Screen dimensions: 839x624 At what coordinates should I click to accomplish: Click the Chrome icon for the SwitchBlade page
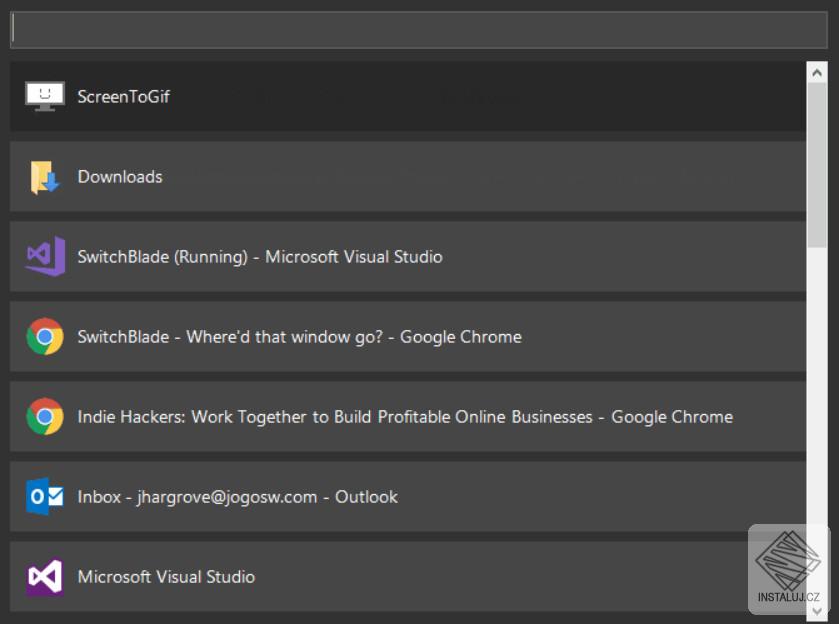point(45,337)
